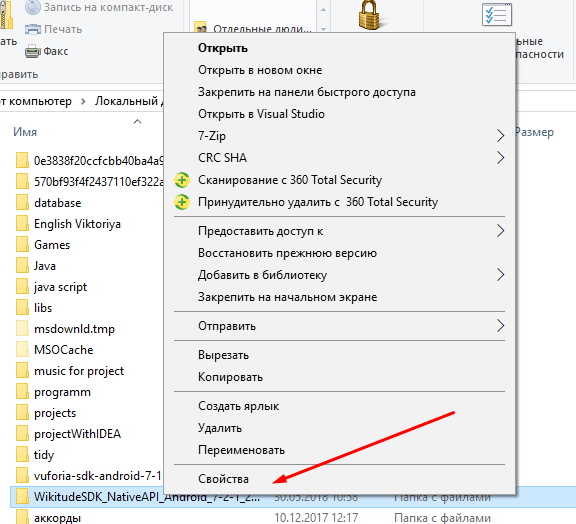Select the database folder icon
The height and width of the screenshot is (524, 576).
pos(22,203)
